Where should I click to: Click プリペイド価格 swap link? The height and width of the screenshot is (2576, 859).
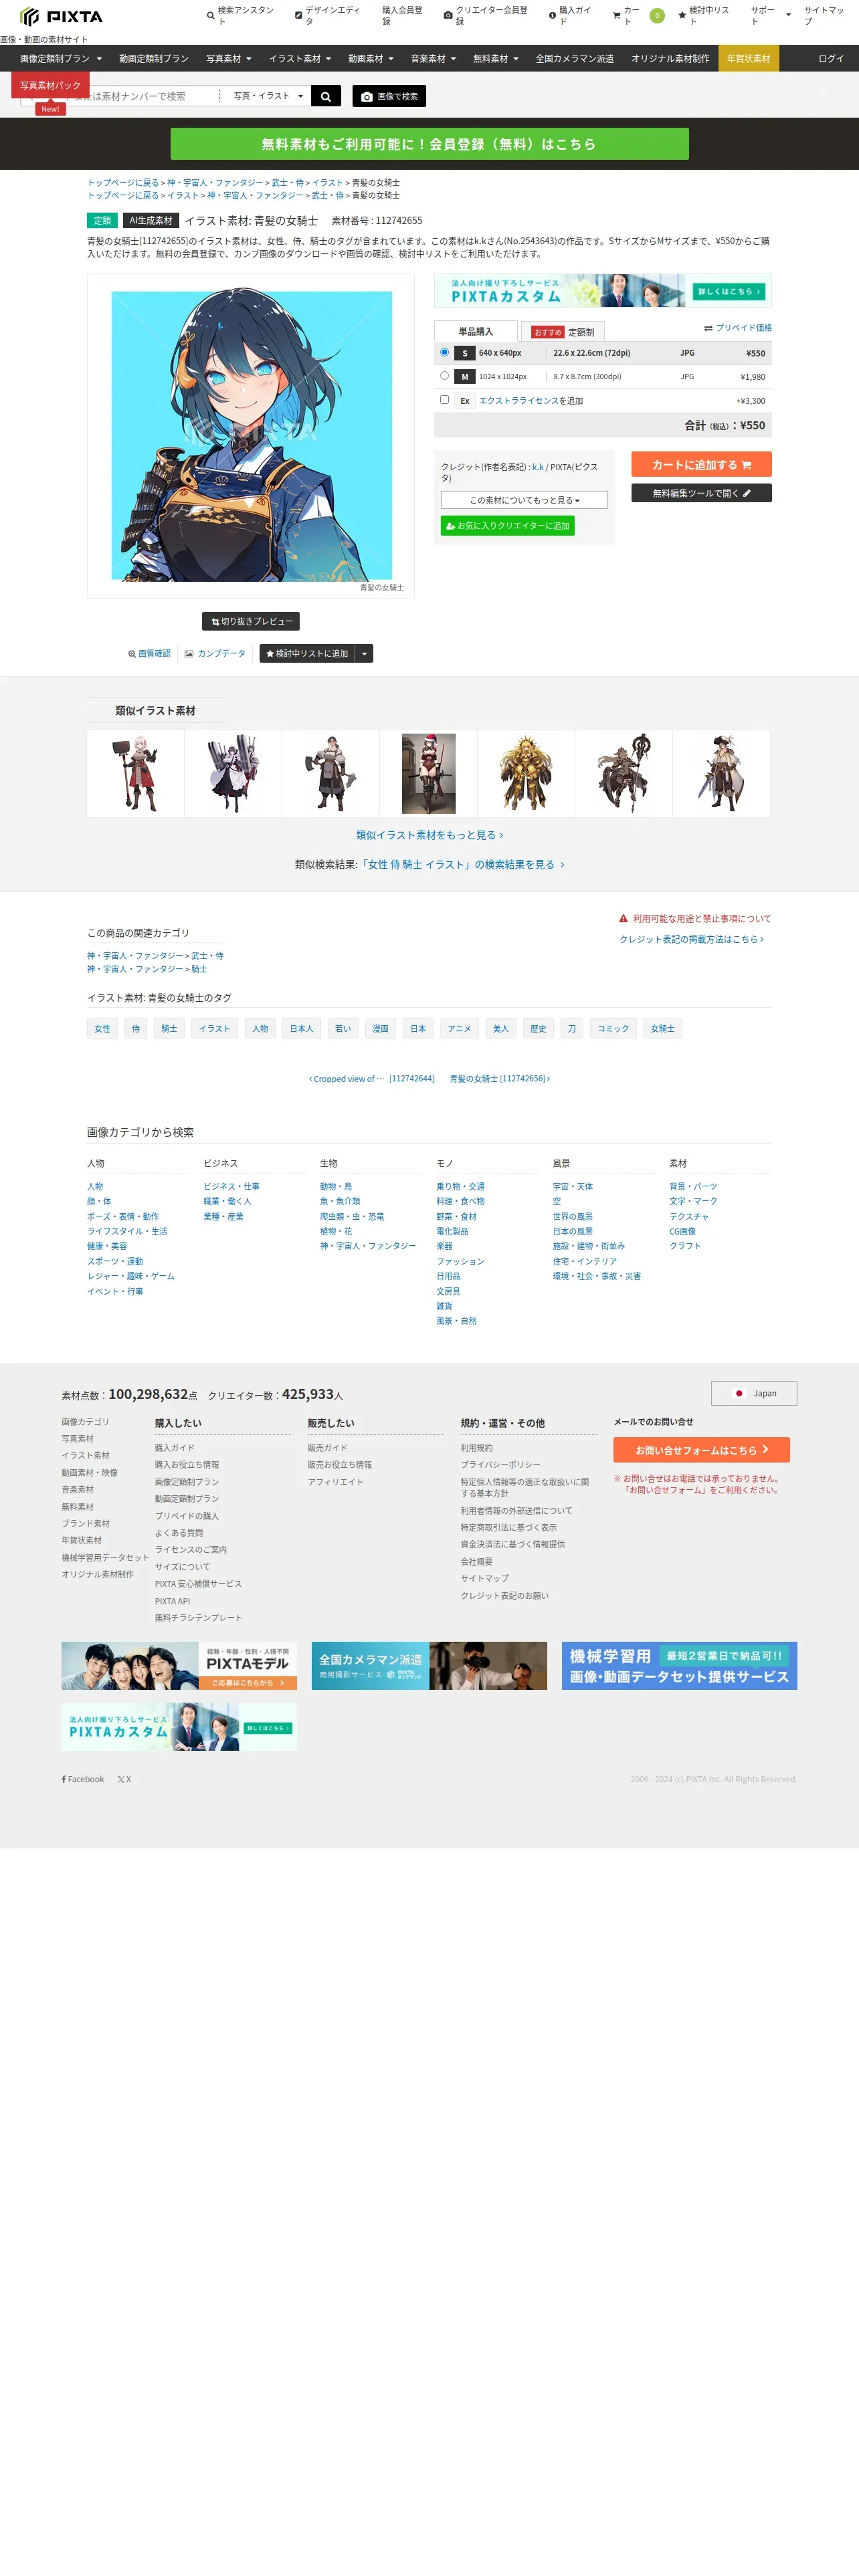pyautogui.click(x=738, y=328)
